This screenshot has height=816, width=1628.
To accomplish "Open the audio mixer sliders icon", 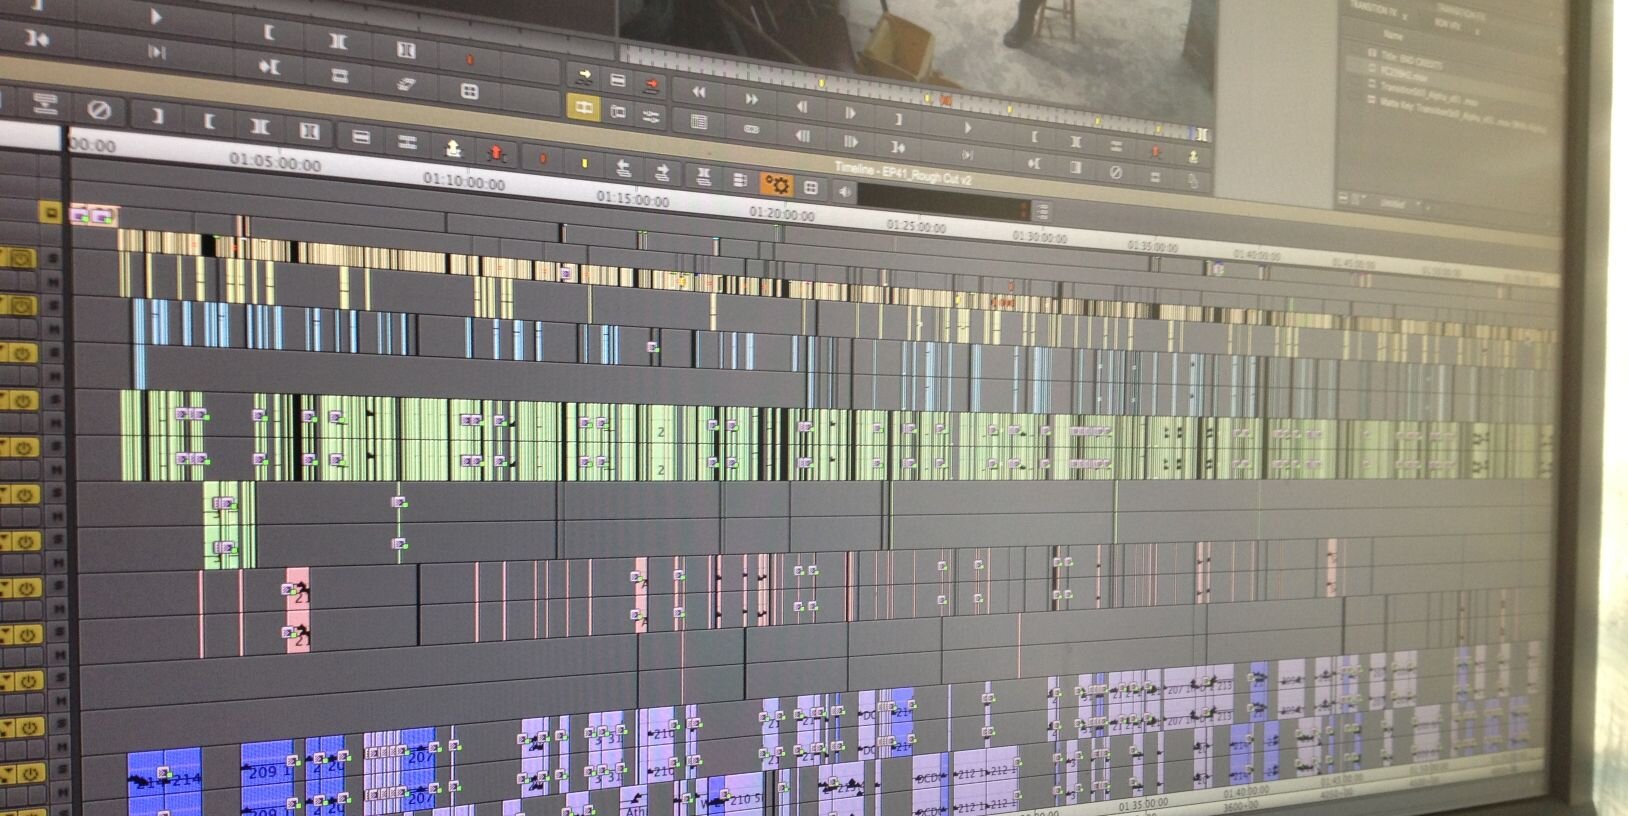I will click(651, 116).
